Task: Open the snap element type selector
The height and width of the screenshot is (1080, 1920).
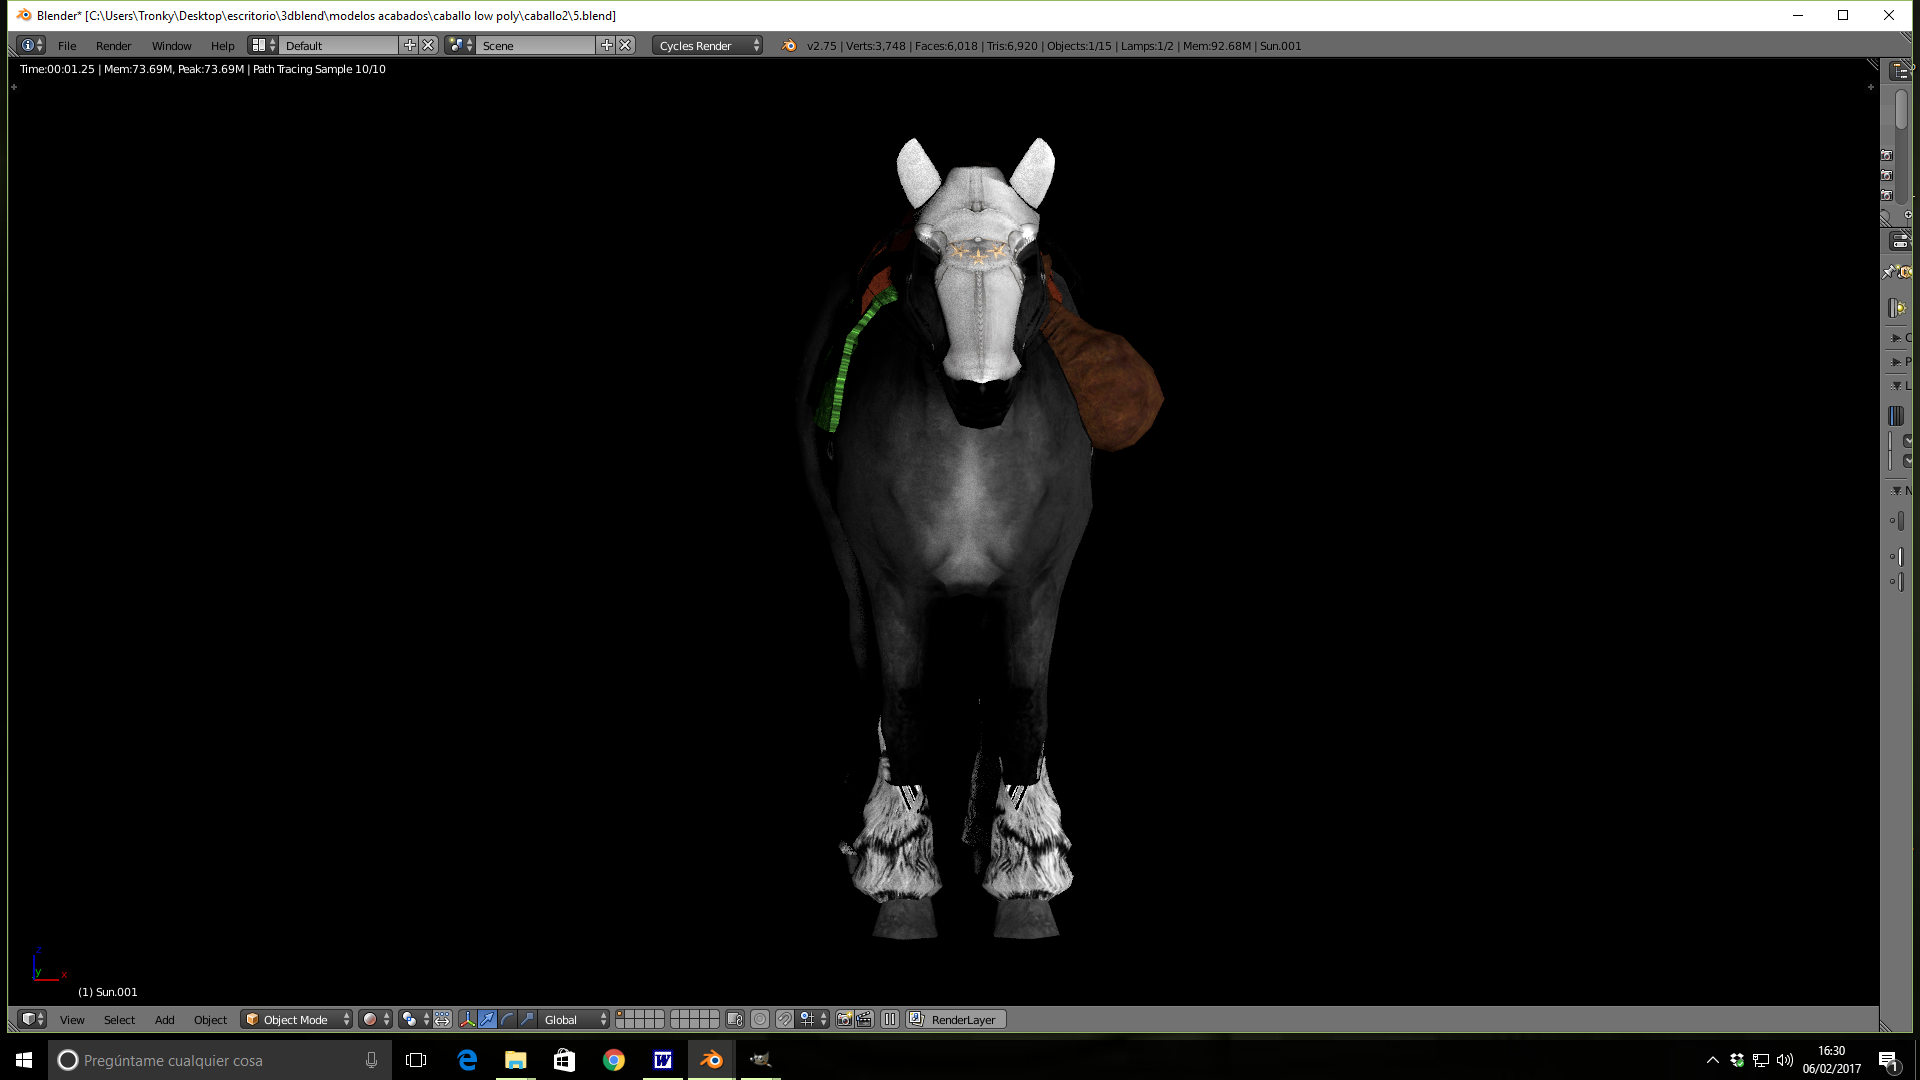Action: tap(812, 1019)
